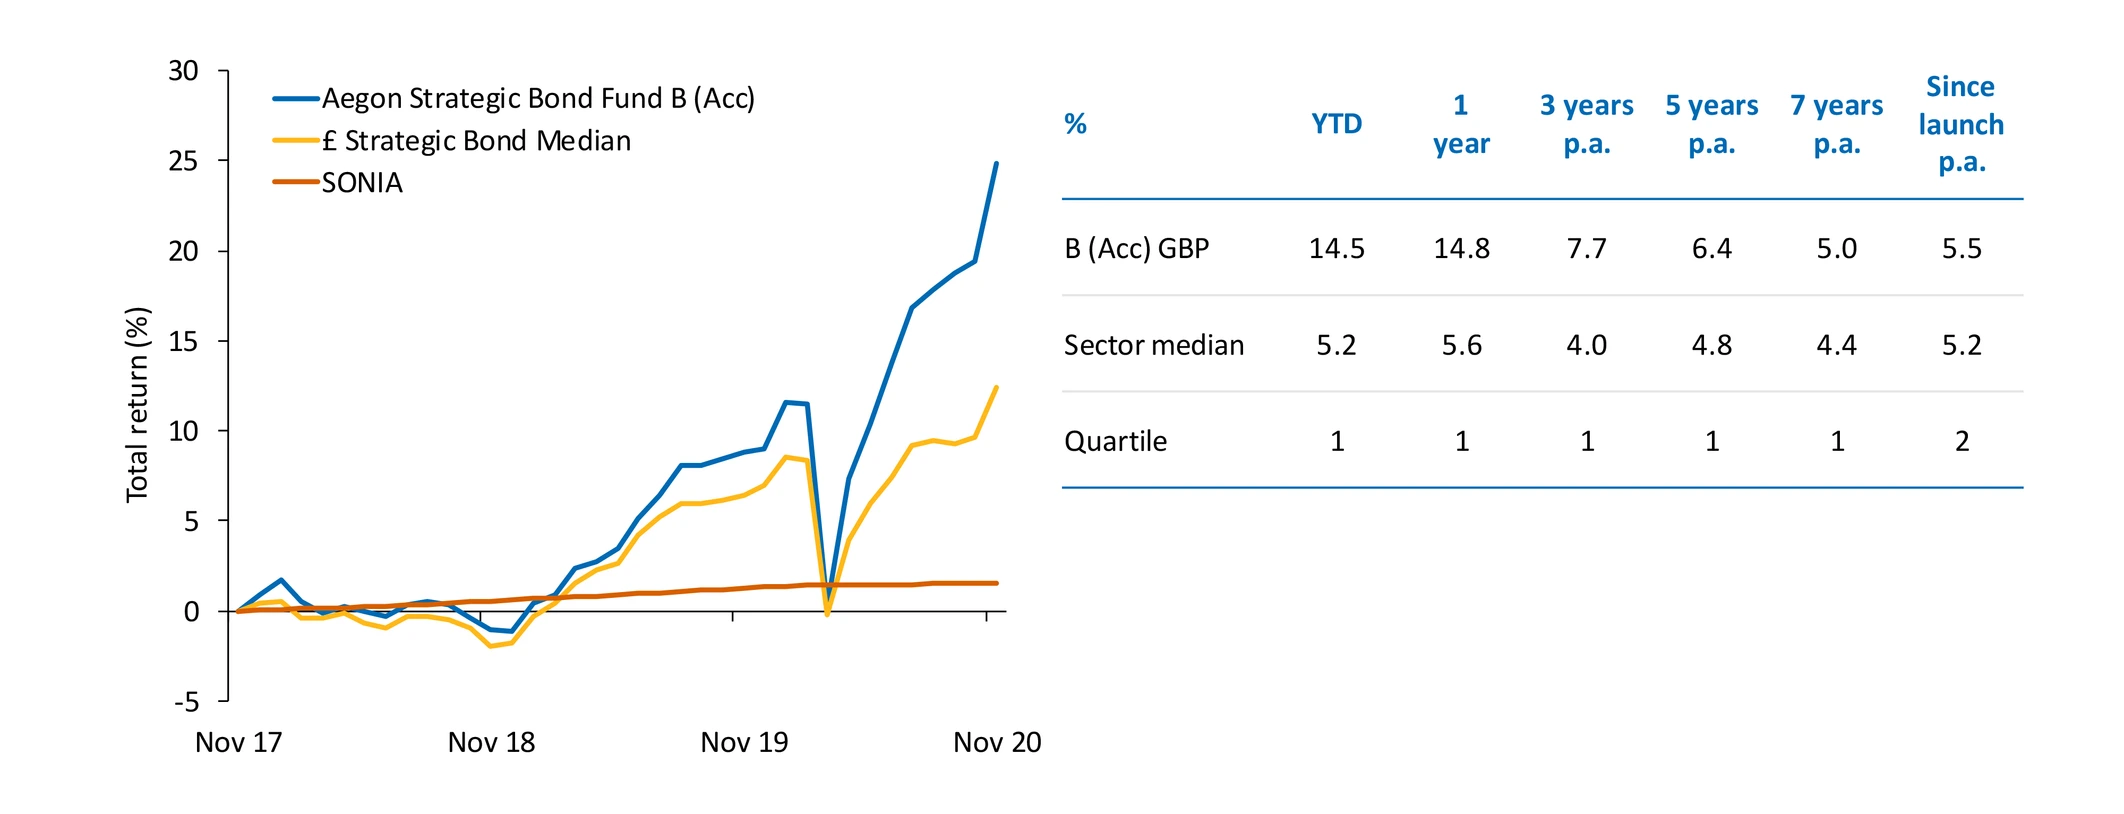Click the Nov 18 x-axis label
This screenshot has height=814, width=2124.
[491, 742]
